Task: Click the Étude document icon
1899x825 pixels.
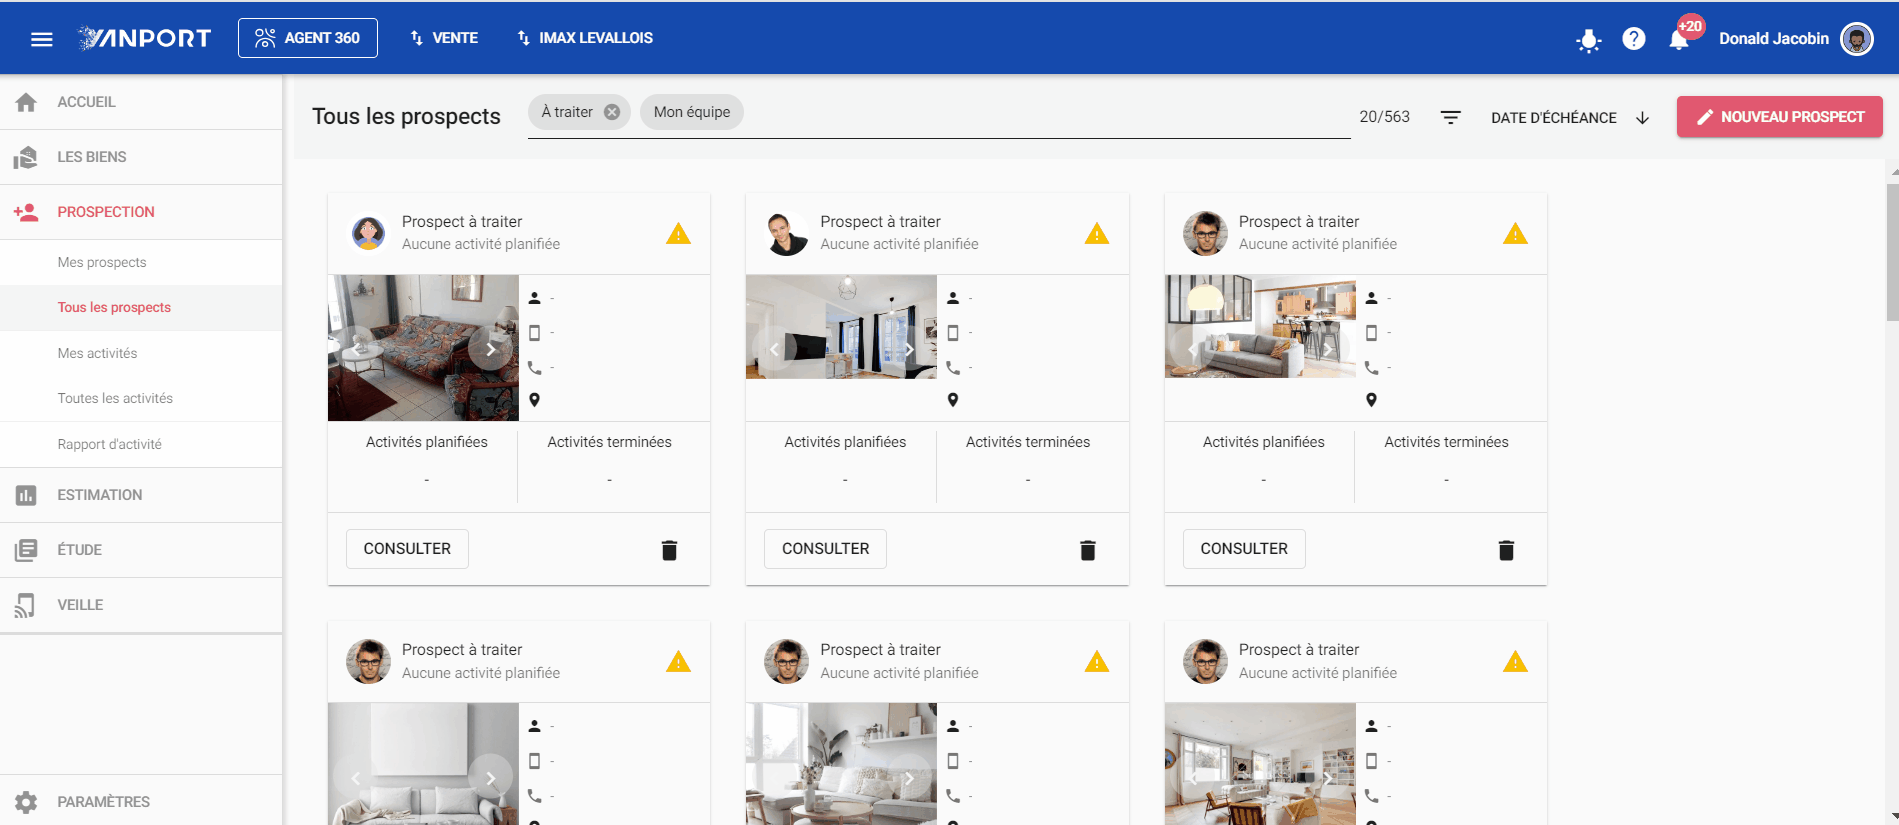Action: point(26,550)
